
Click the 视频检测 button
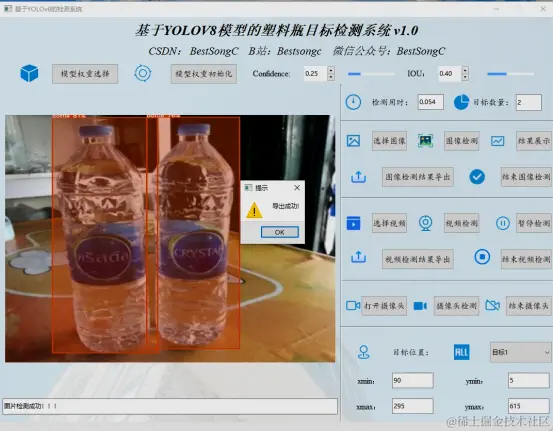462,223
